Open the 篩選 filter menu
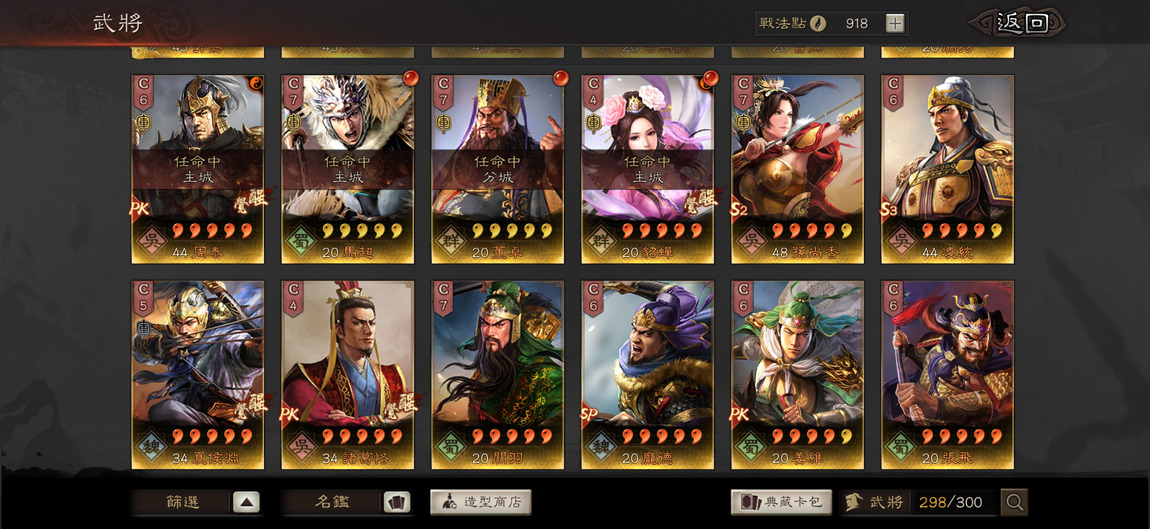Image resolution: width=1150 pixels, height=529 pixels. pyautogui.click(x=183, y=503)
